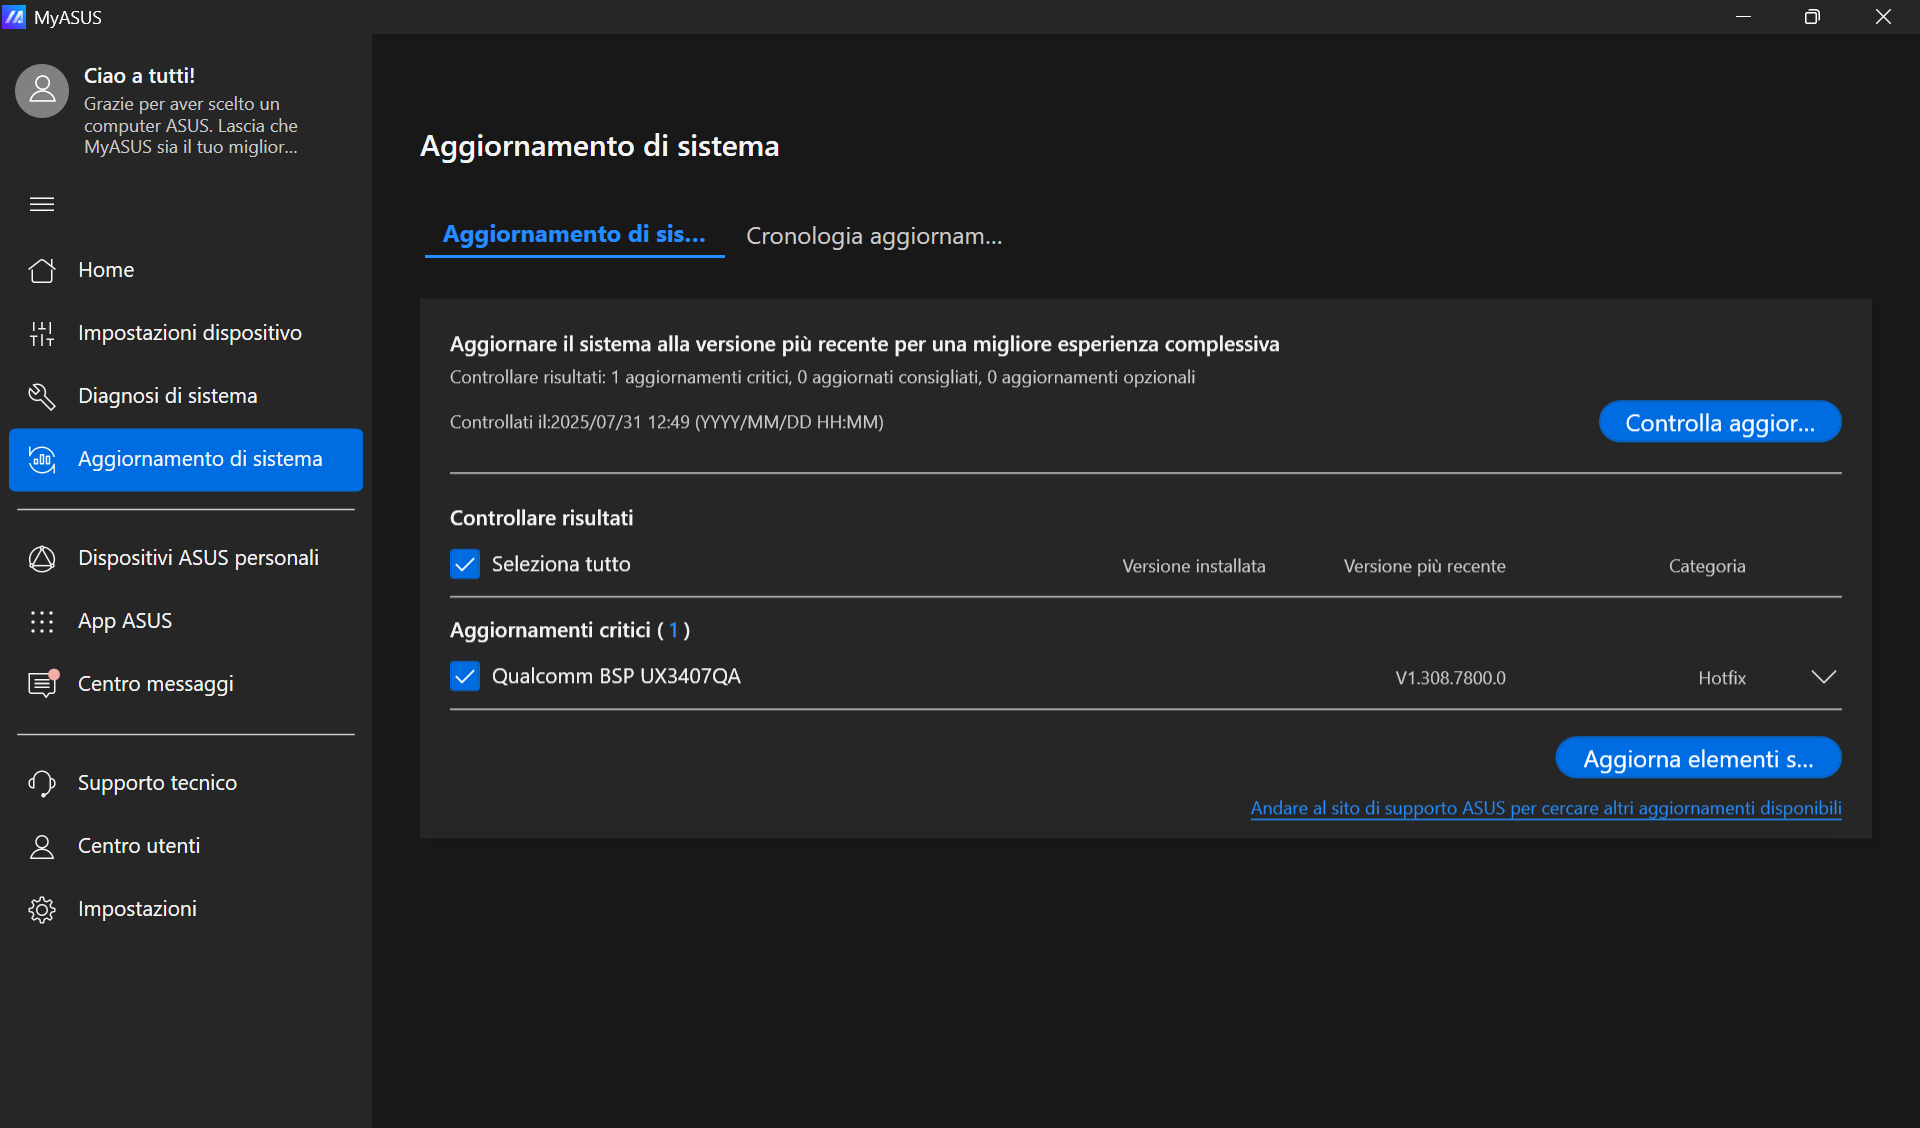Click the App ASUS grid icon
This screenshot has height=1128, width=1920.
point(42,621)
